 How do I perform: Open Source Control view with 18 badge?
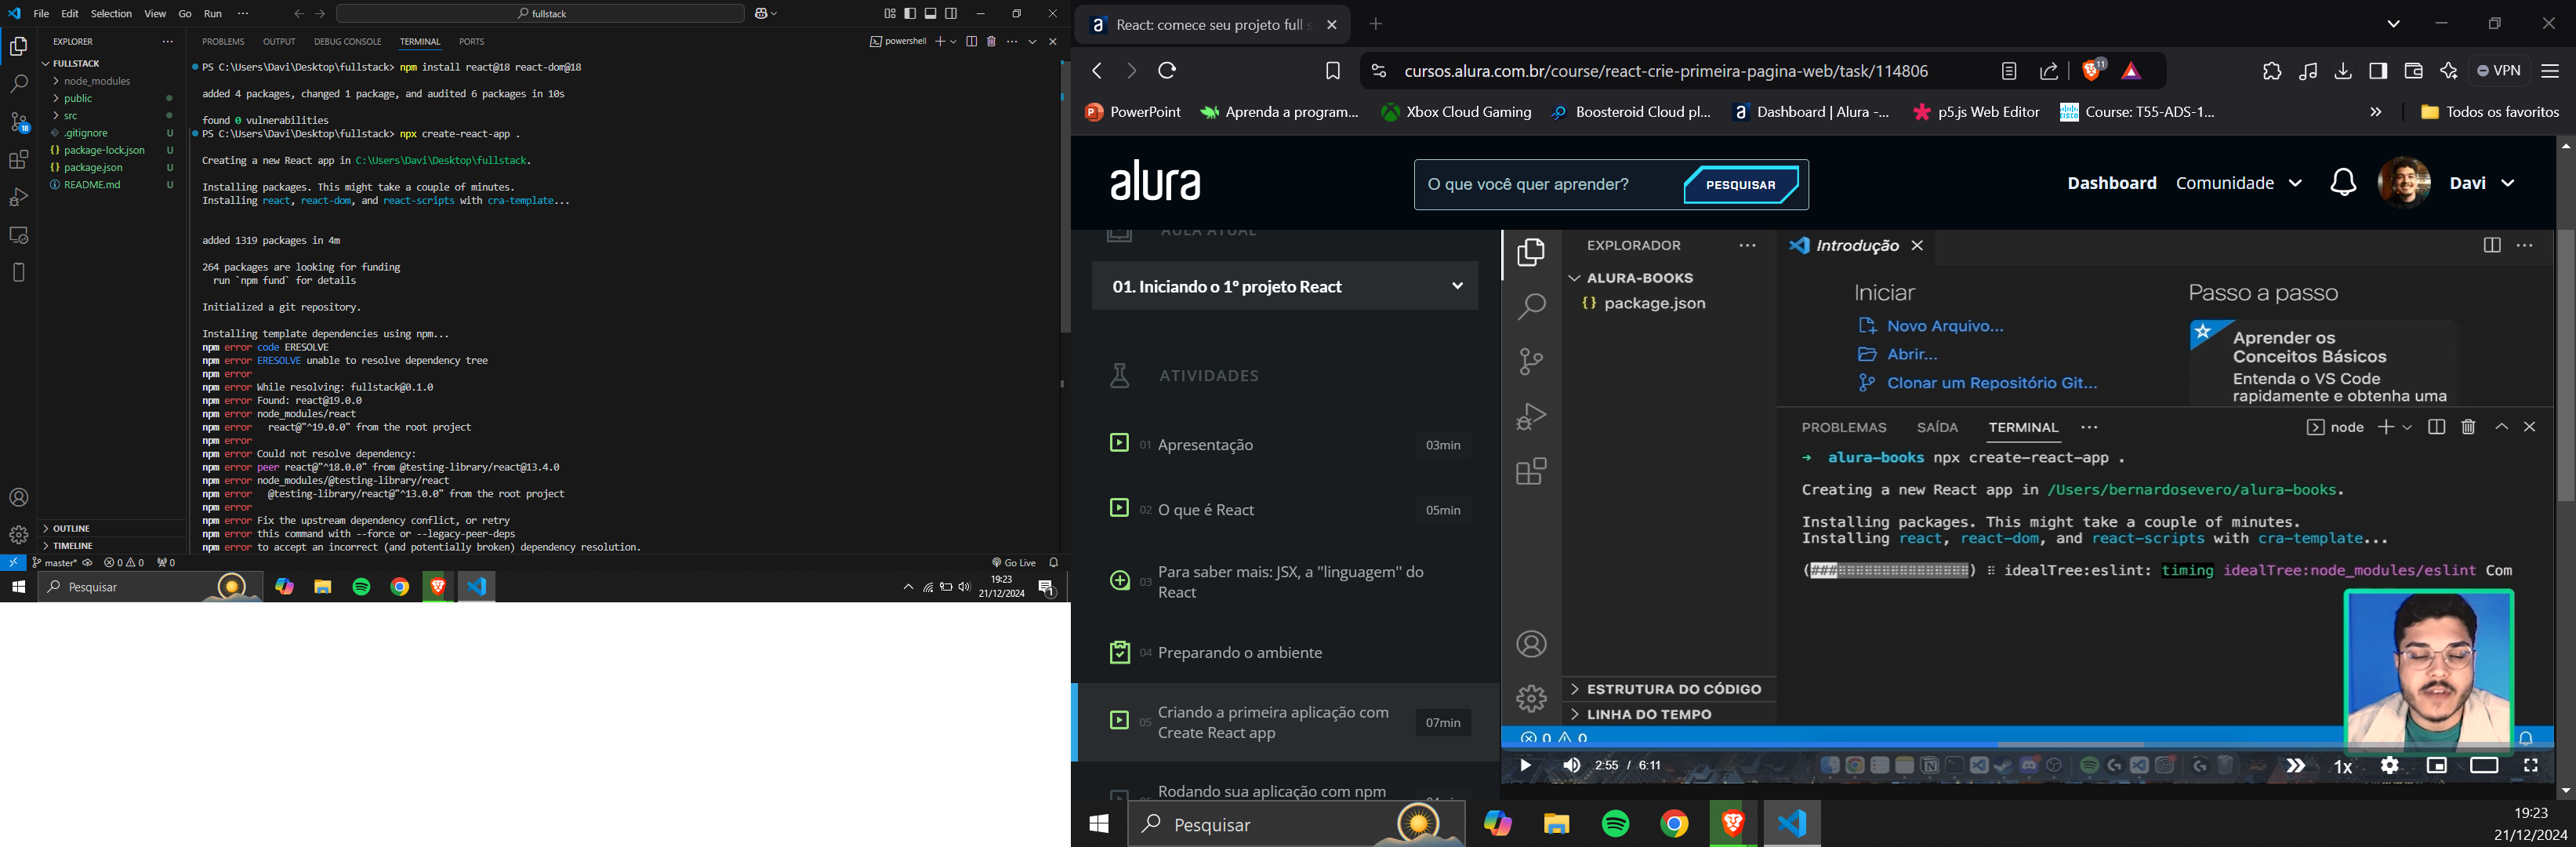(18, 122)
